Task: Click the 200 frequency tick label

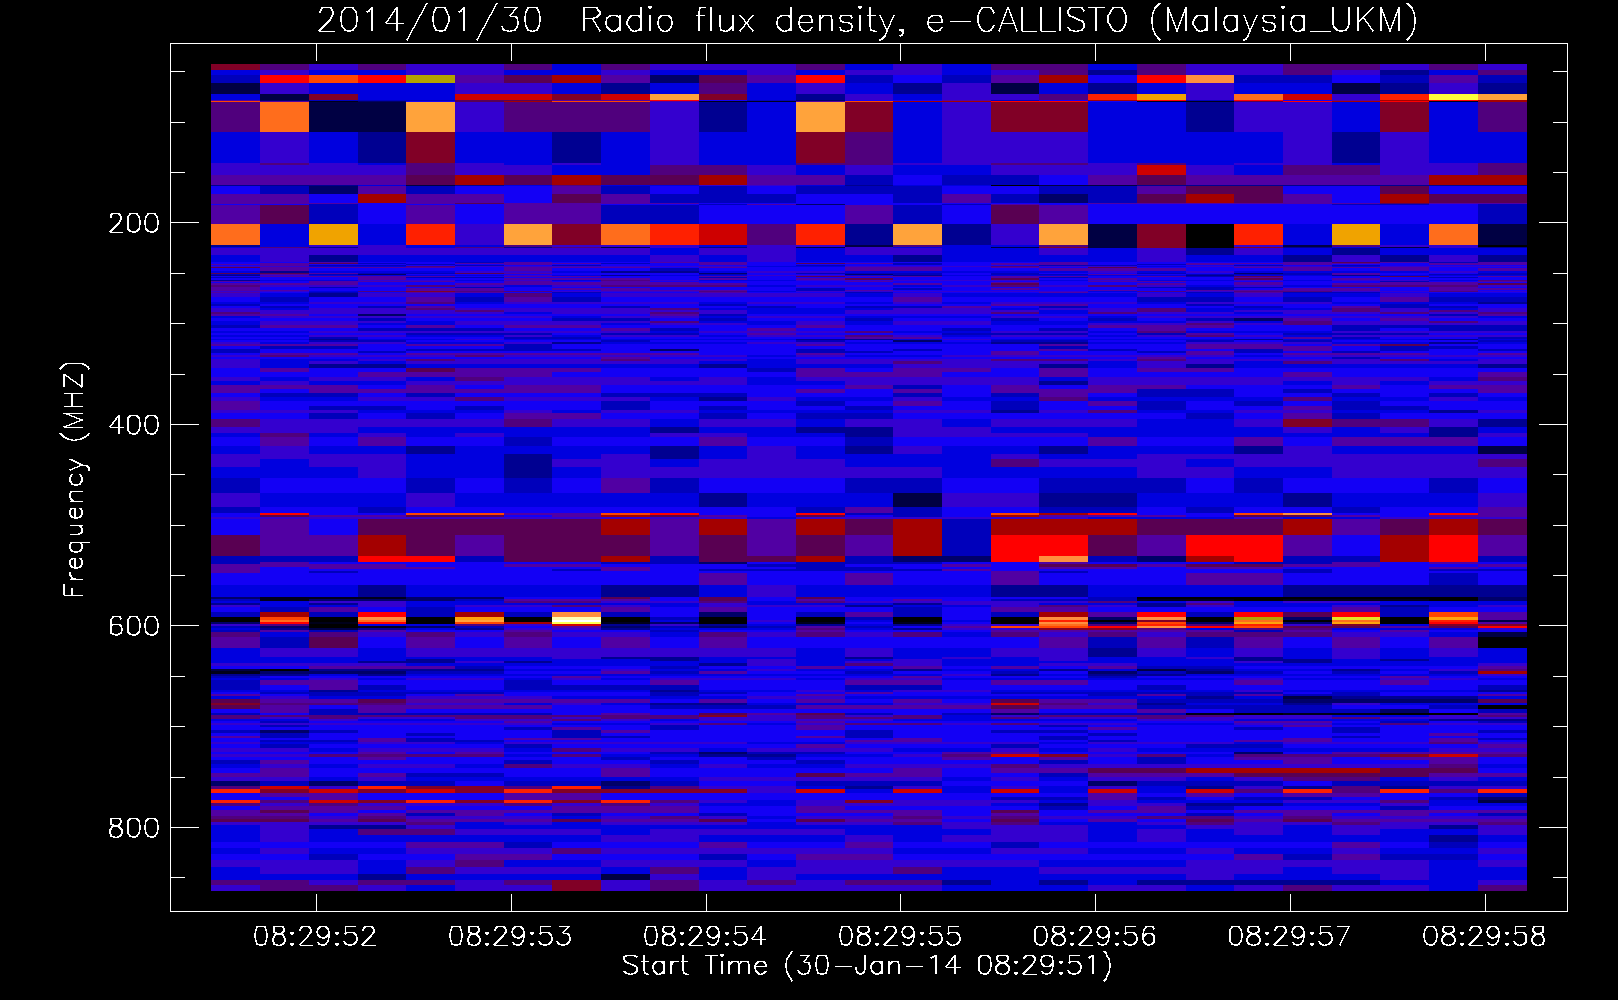Action: pos(134,223)
